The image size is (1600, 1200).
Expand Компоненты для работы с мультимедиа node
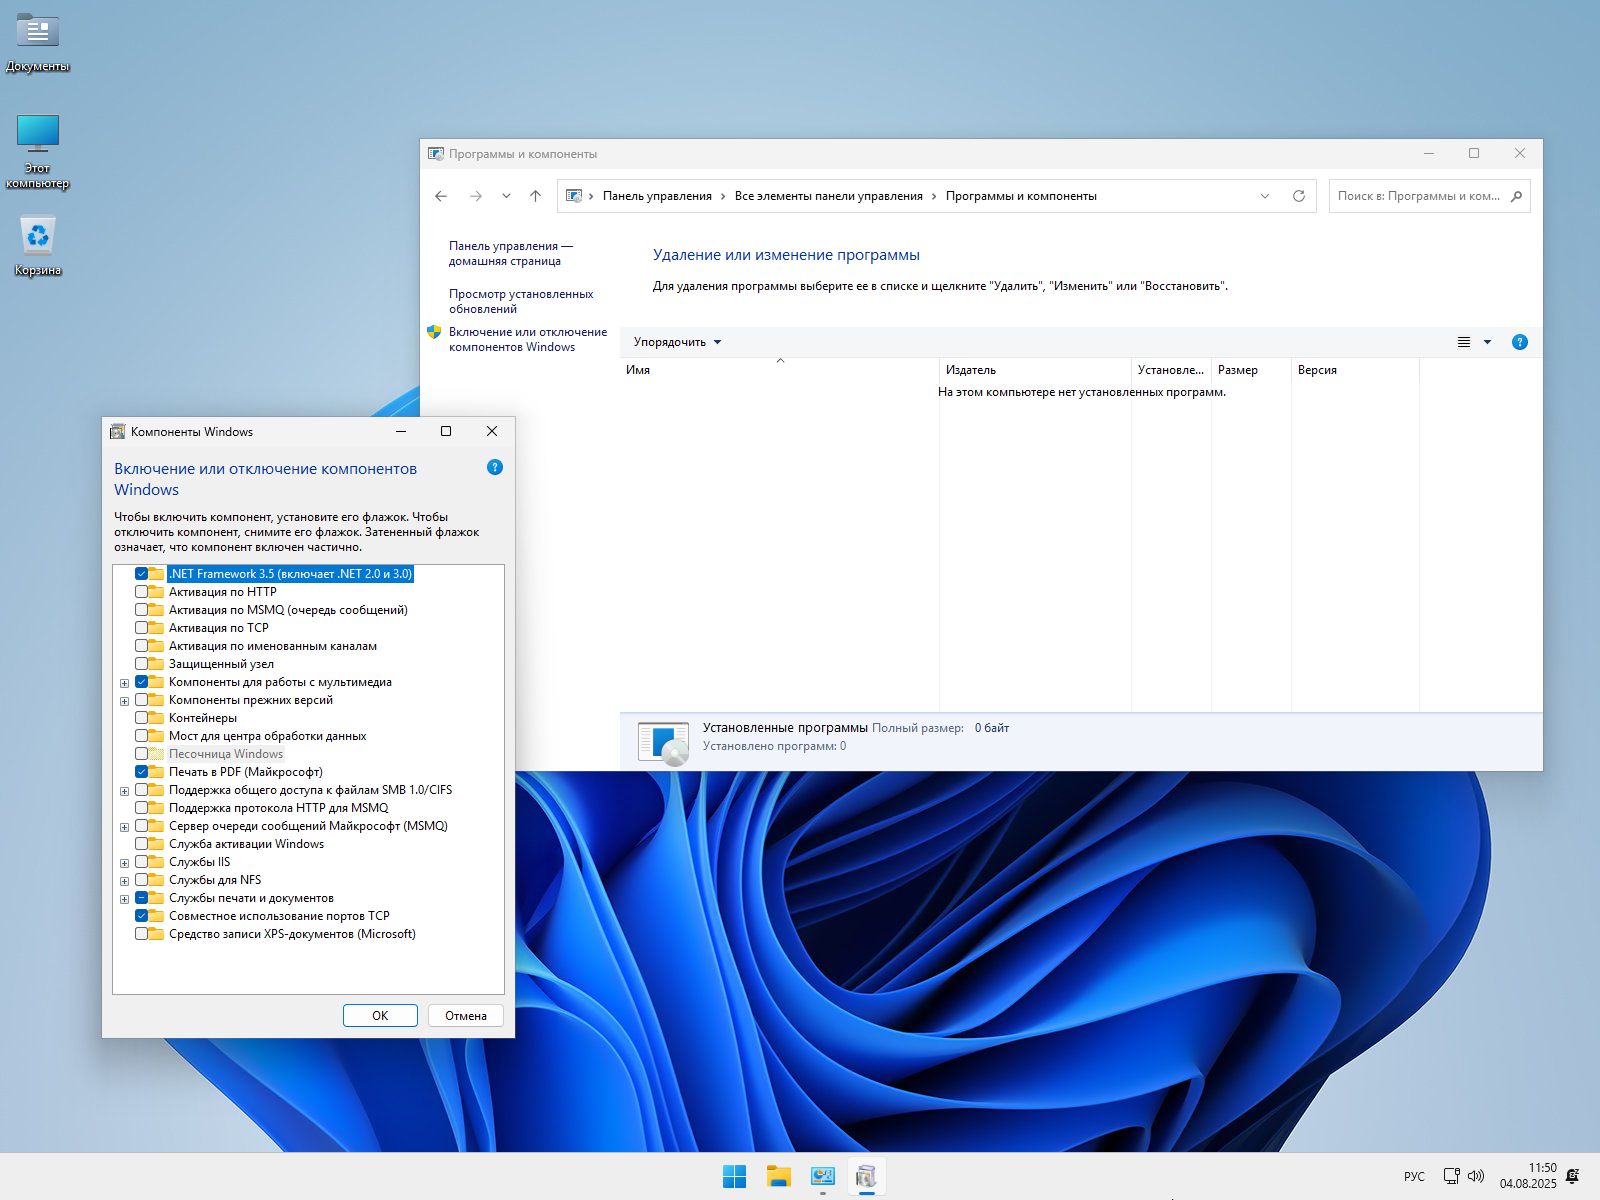tap(125, 683)
